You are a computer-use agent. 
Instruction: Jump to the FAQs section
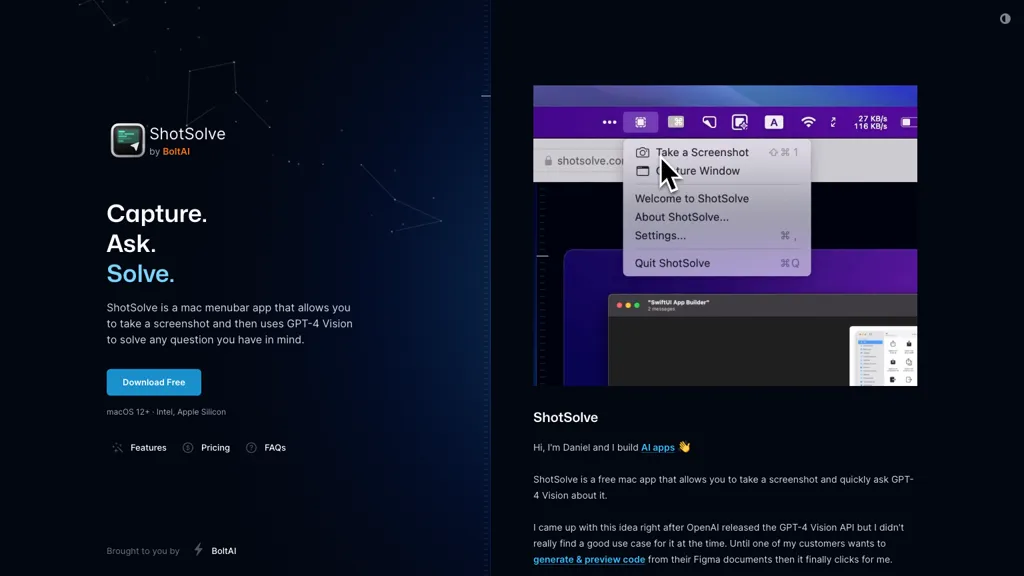point(275,448)
